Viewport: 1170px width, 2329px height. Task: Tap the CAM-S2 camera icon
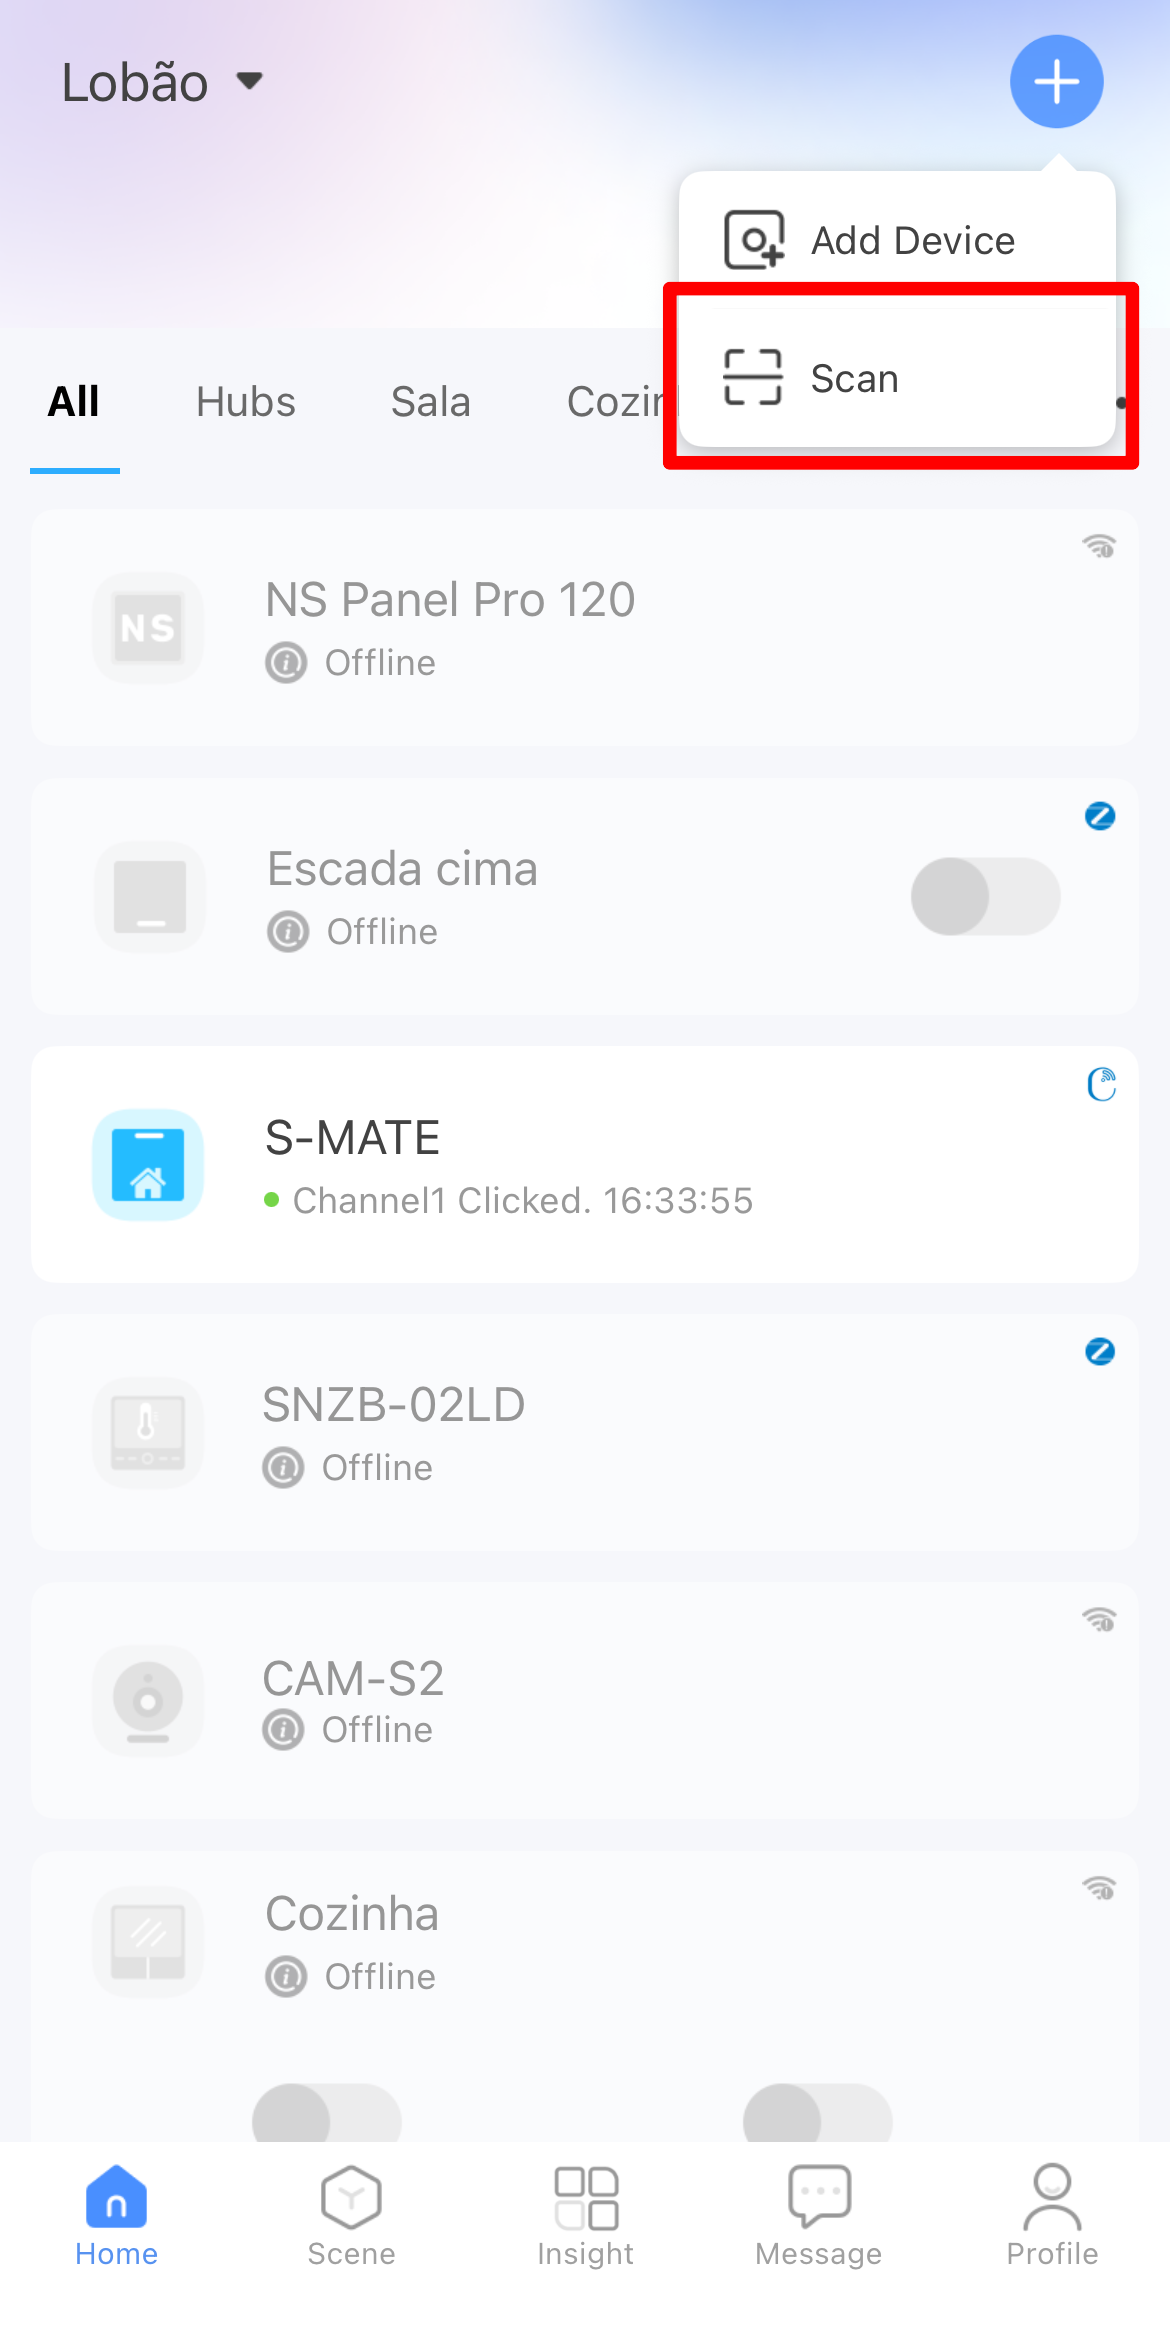148,1701
